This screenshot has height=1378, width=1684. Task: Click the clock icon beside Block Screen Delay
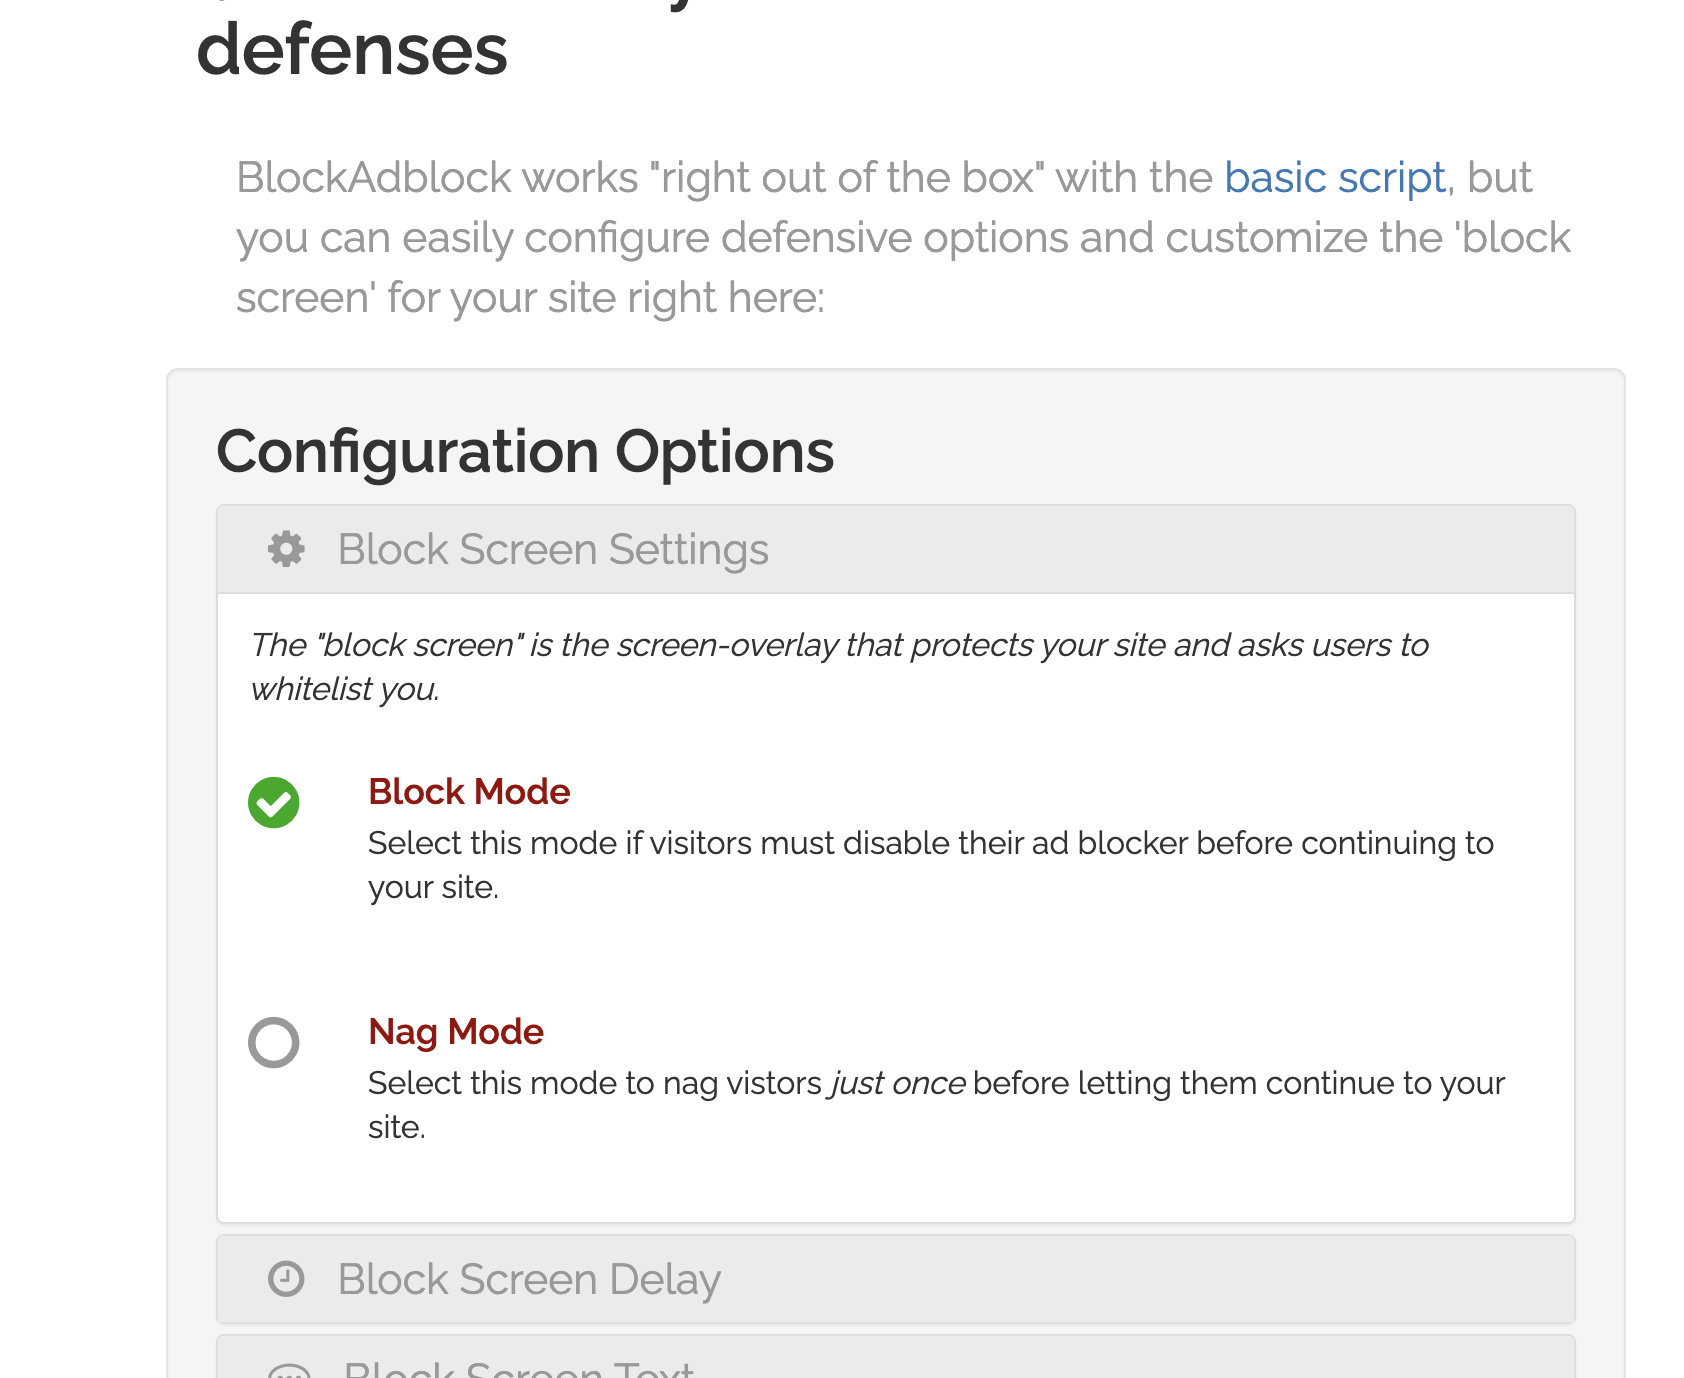point(285,1278)
